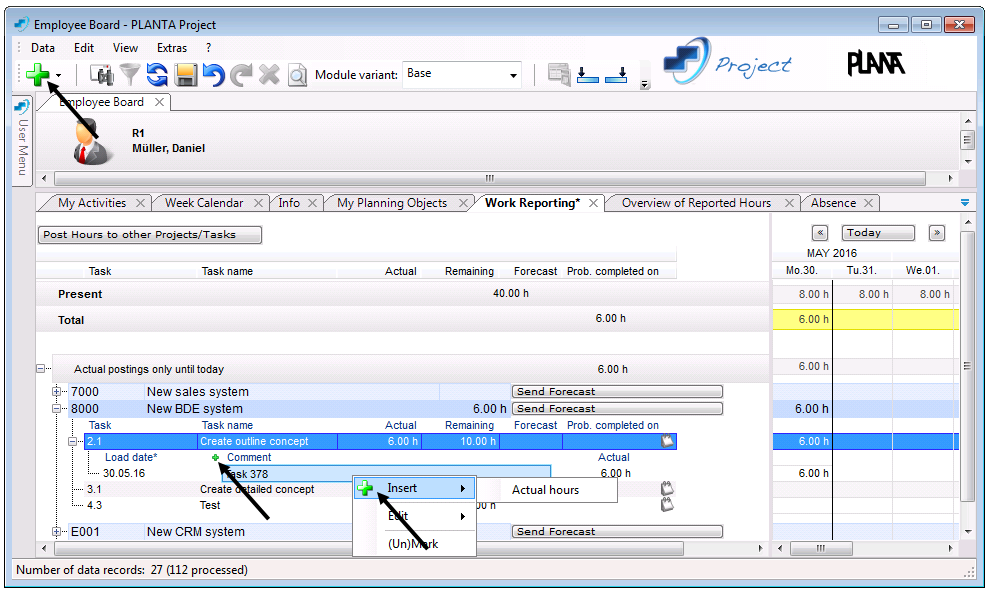Go to previous week with « button
Viewport: 990px width, 593px height.
[820, 233]
